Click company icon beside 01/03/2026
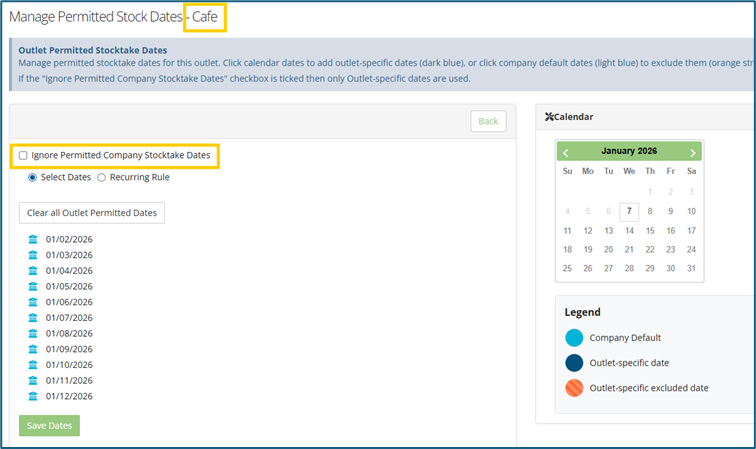The height and width of the screenshot is (449, 756). pyautogui.click(x=33, y=255)
